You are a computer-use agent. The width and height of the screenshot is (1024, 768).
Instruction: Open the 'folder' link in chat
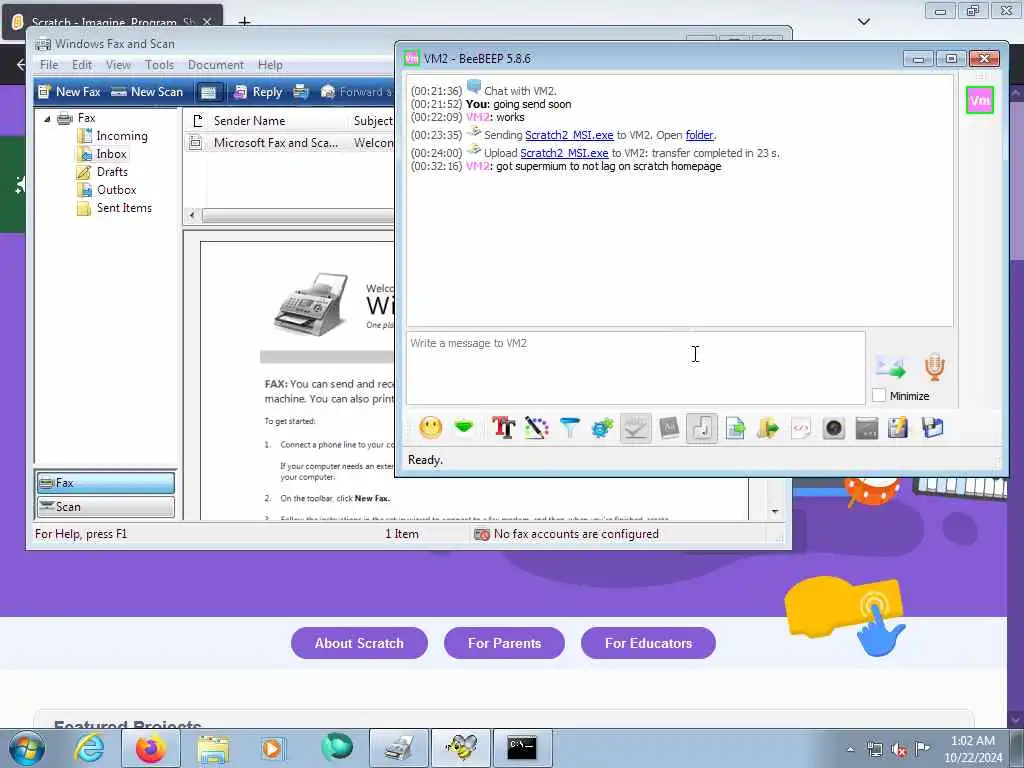point(699,135)
